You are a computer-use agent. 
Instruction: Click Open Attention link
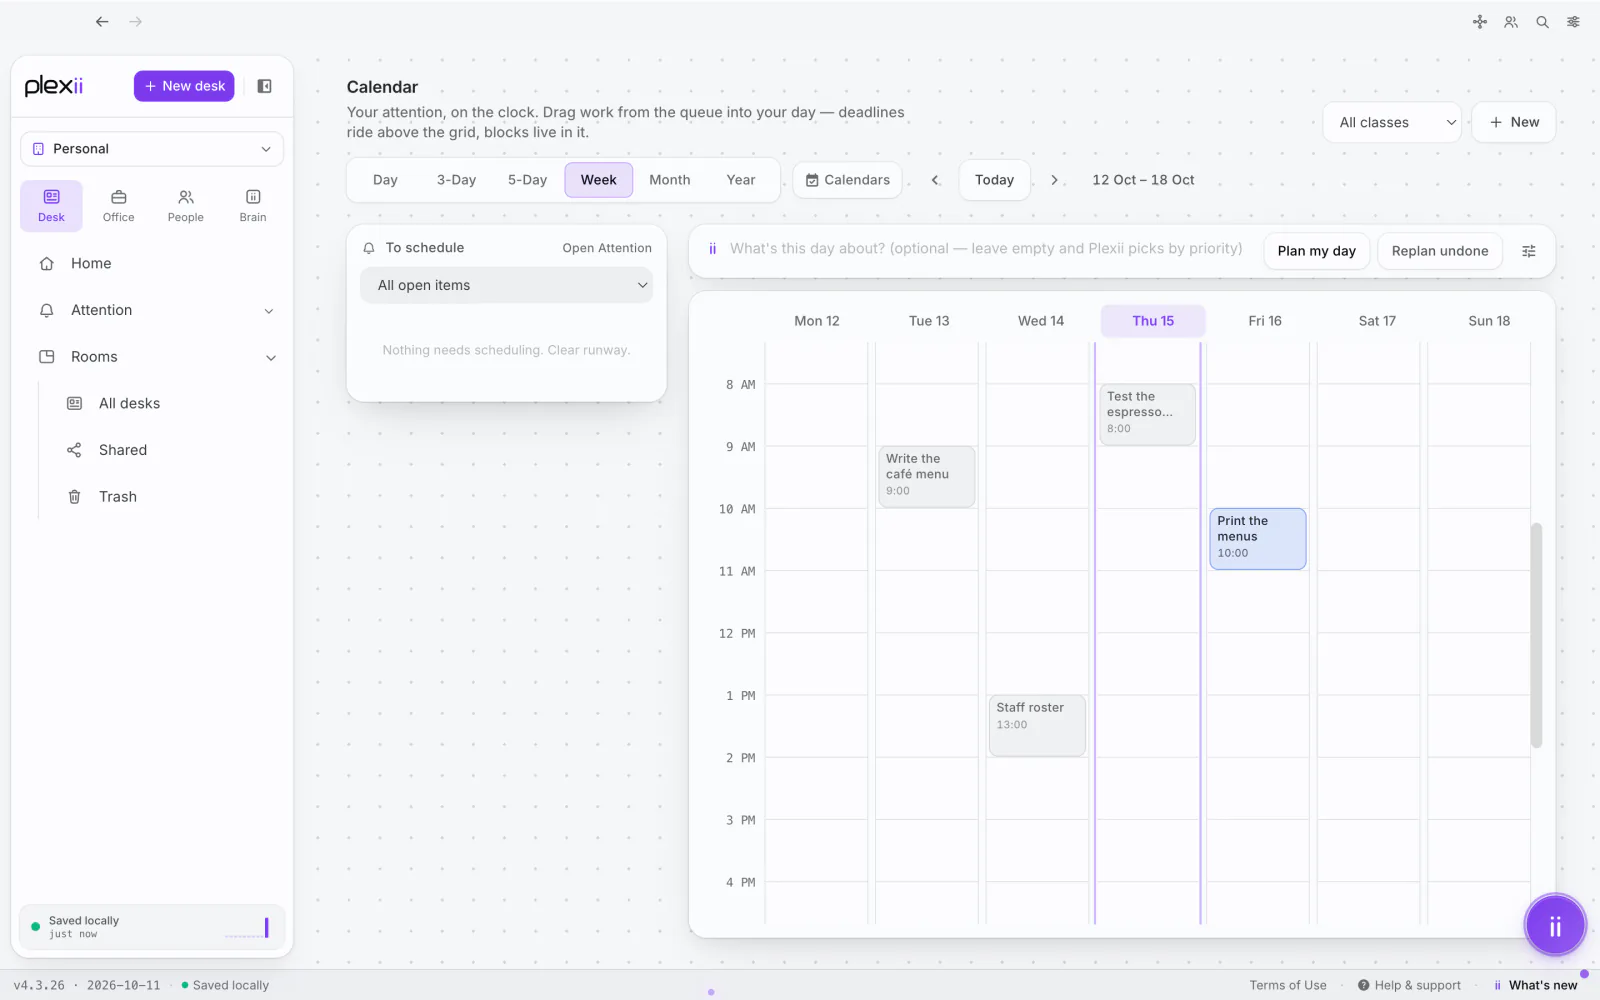607,248
